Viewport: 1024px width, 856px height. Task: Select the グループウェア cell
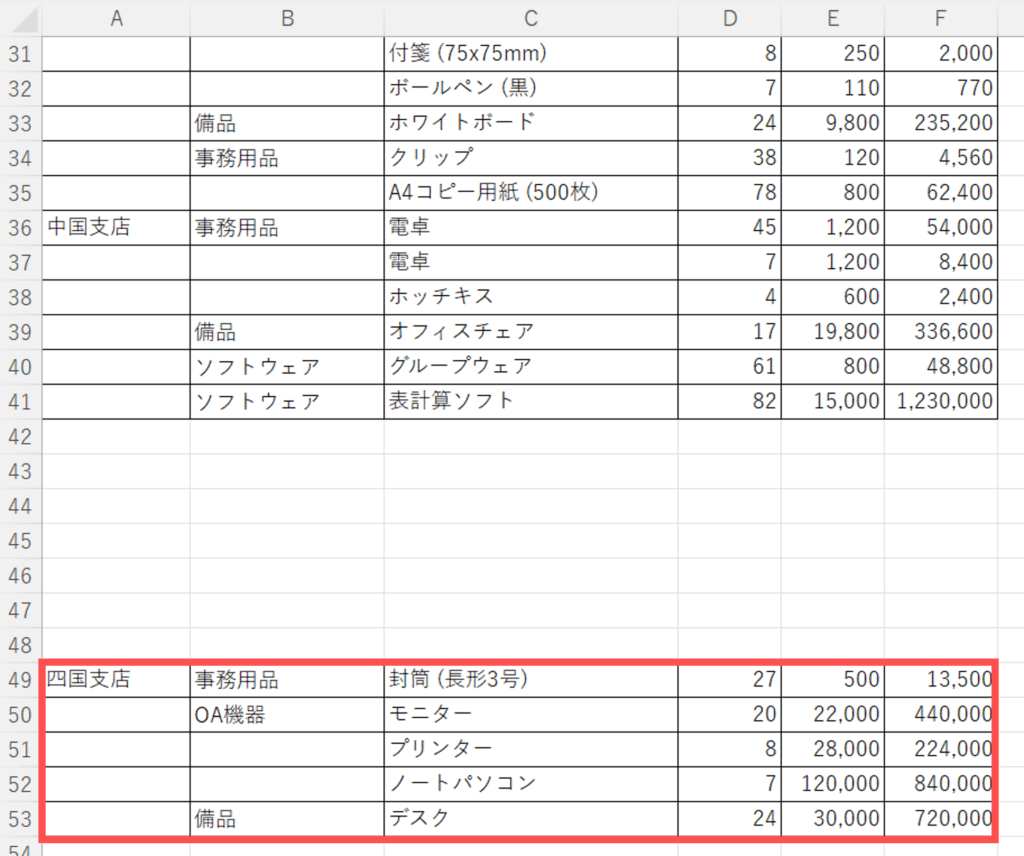[530, 367]
